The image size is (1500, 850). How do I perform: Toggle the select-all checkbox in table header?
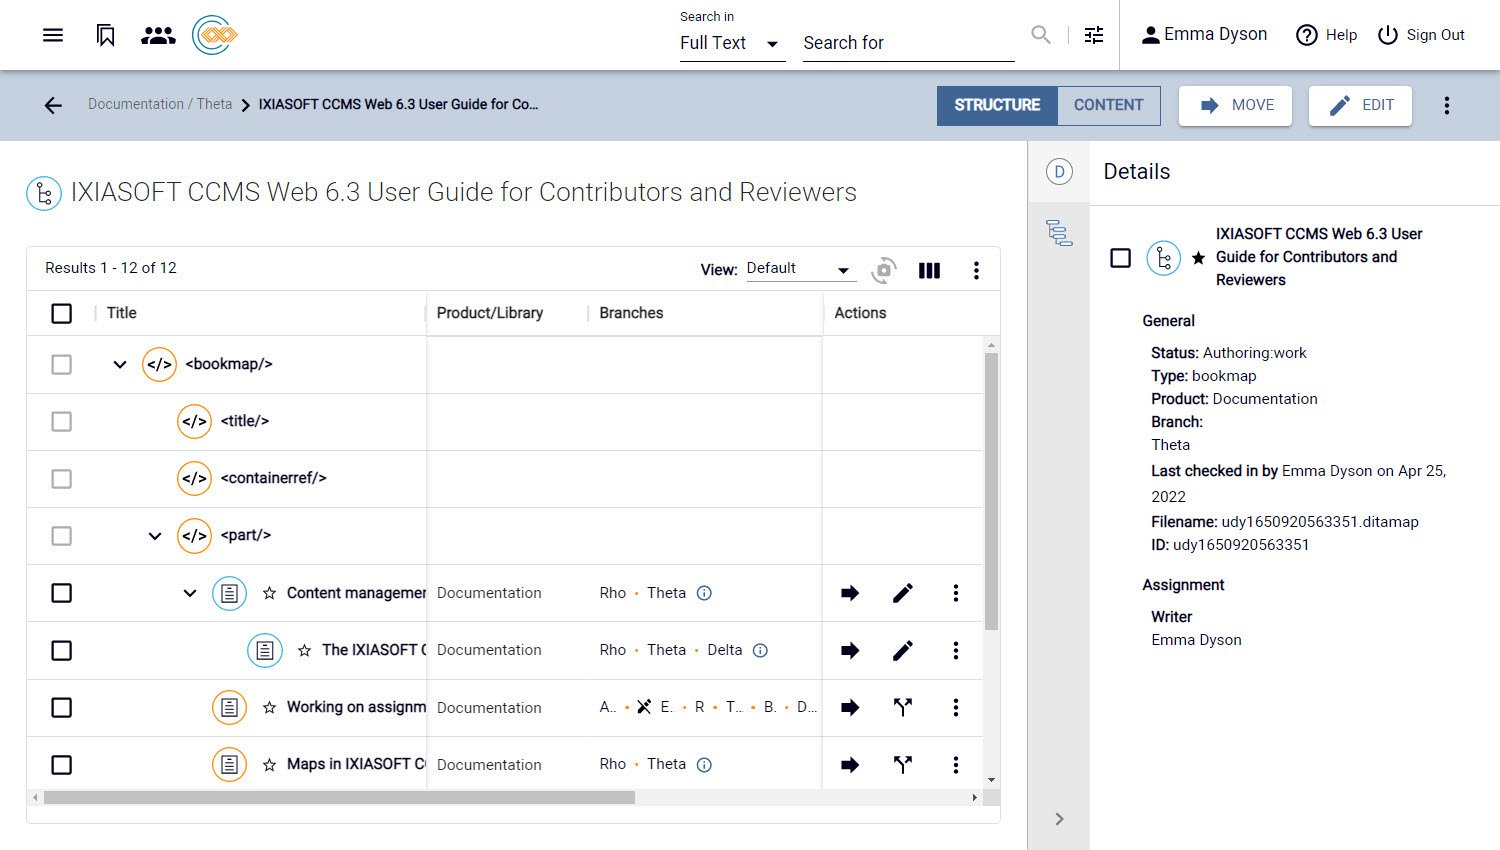tap(61, 313)
